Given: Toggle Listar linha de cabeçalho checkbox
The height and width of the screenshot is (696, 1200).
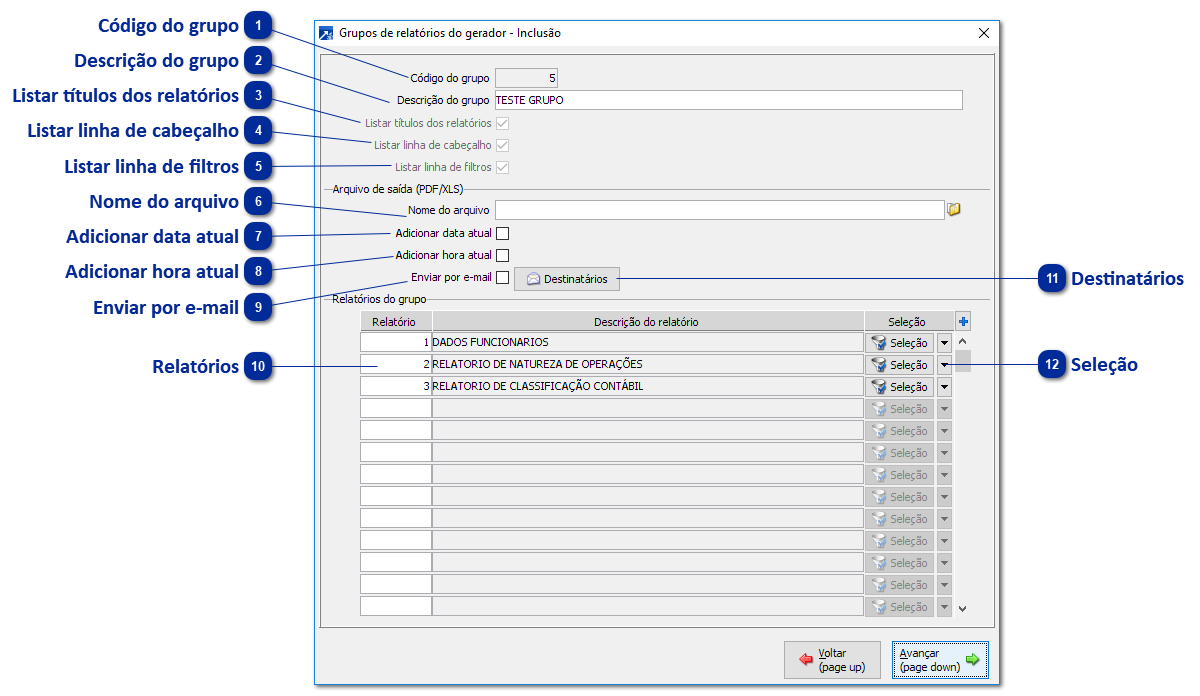Looking at the screenshot, I should 503,145.
